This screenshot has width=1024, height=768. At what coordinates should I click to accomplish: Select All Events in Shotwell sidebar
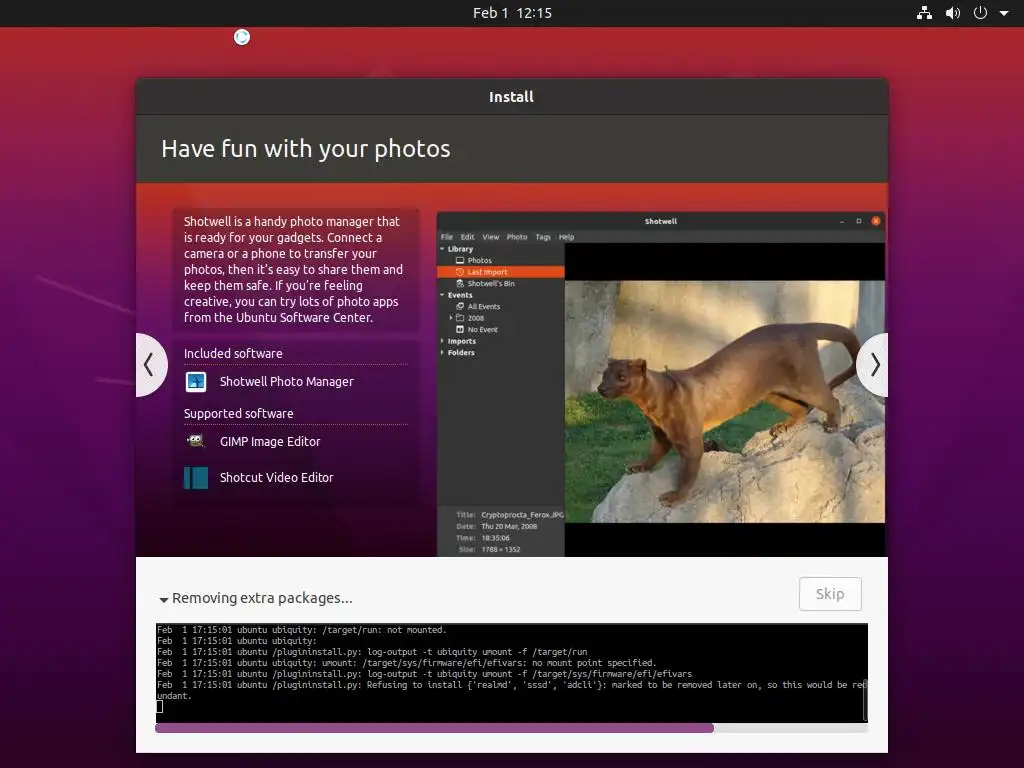coord(483,306)
